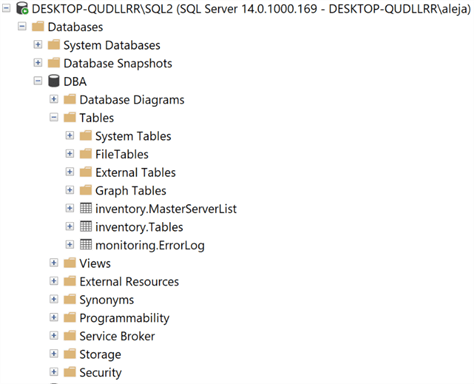Viewport: 474px width, 384px height.
Task: Expand the System Tables node
Action: pyautogui.click(x=70, y=135)
